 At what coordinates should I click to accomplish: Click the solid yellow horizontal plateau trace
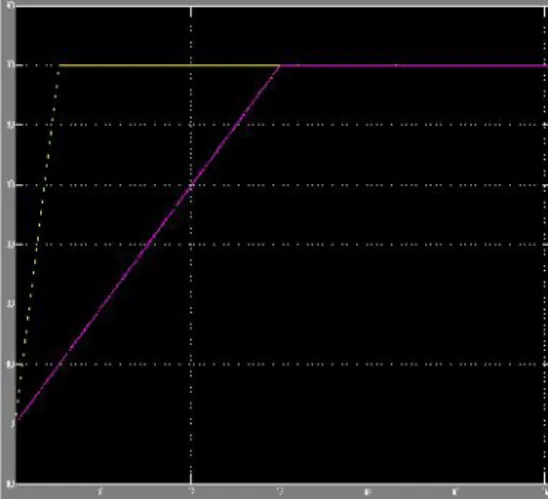pyautogui.click(x=169, y=65)
